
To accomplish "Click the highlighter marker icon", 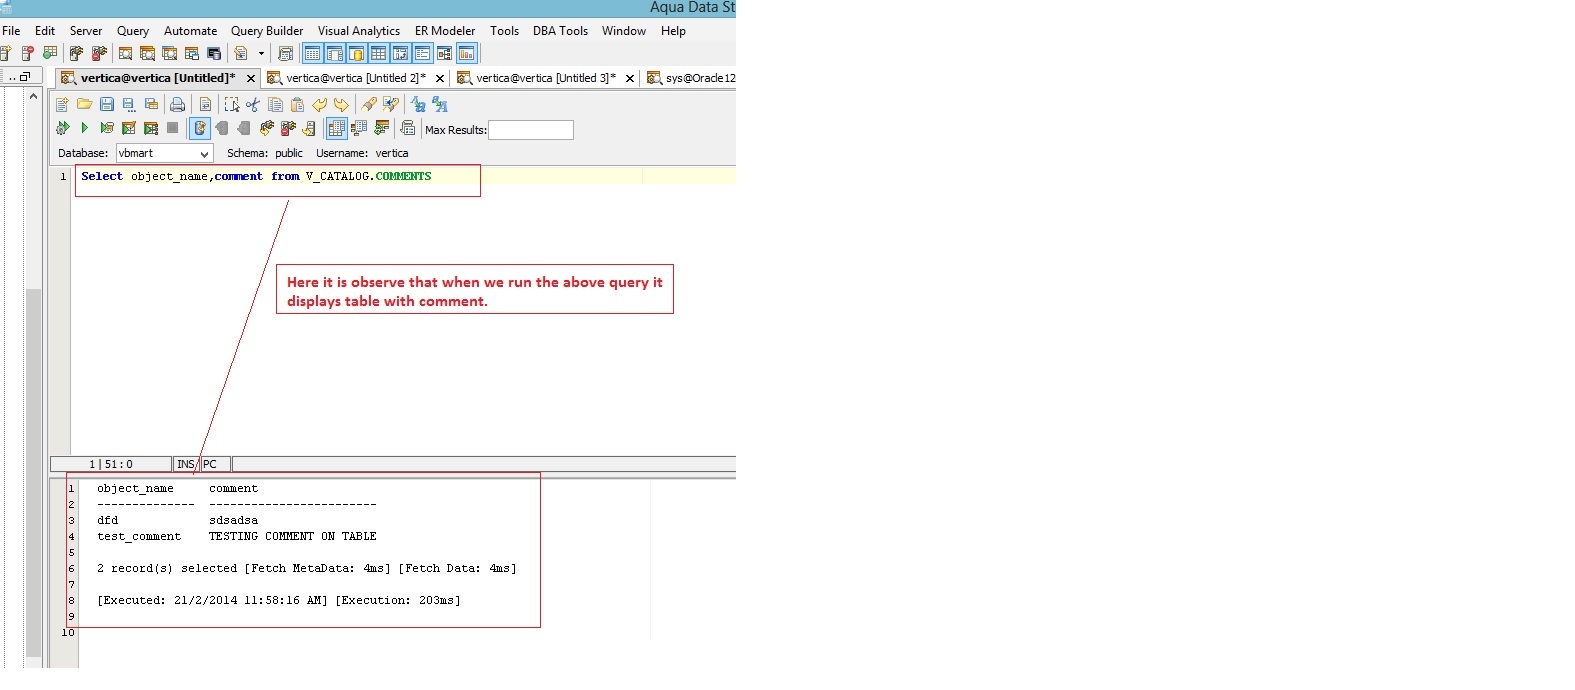I will (x=369, y=104).
